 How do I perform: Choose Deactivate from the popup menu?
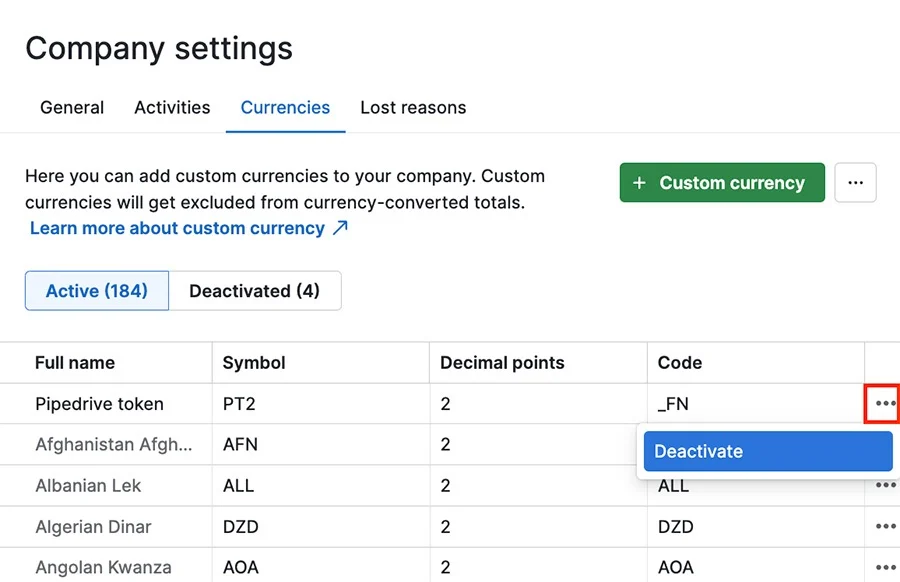click(x=768, y=451)
